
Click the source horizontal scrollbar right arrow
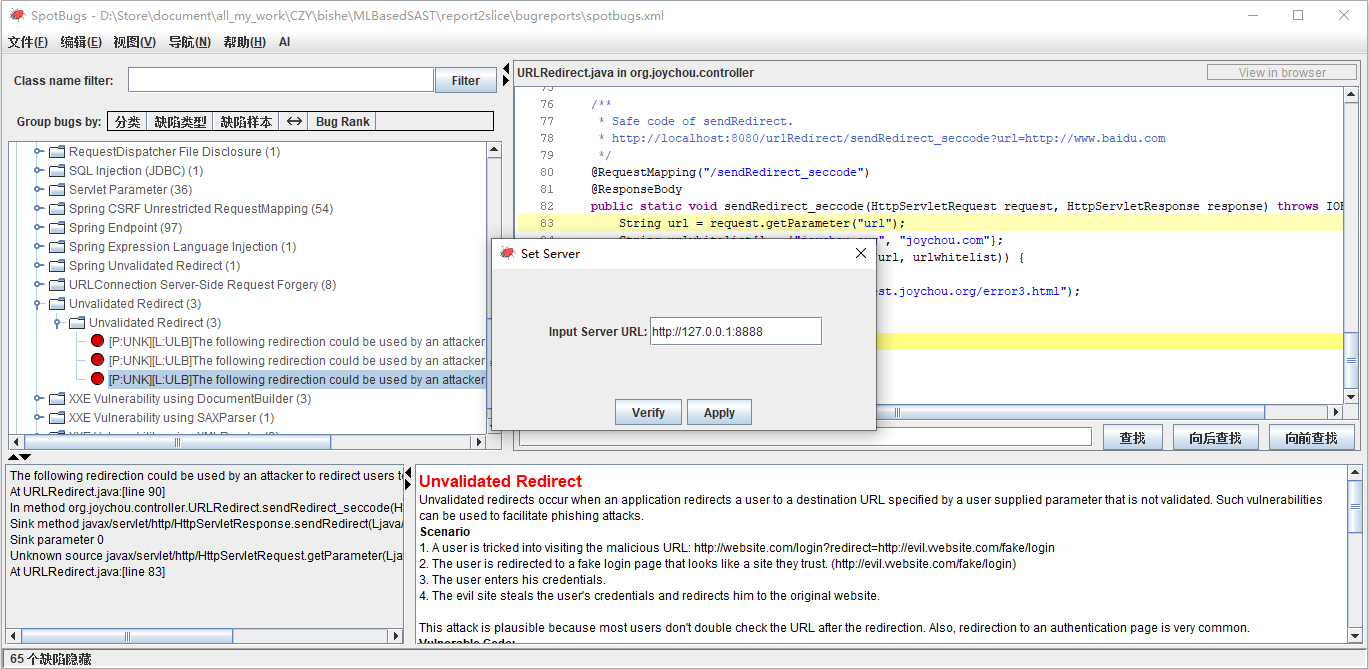coord(1335,412)
